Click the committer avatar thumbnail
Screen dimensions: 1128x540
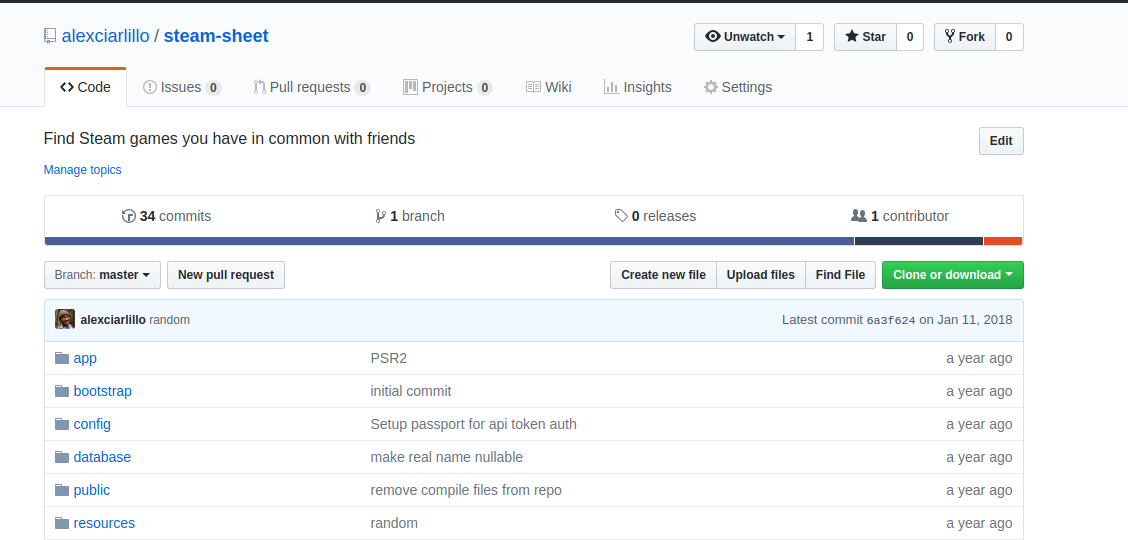65,319
